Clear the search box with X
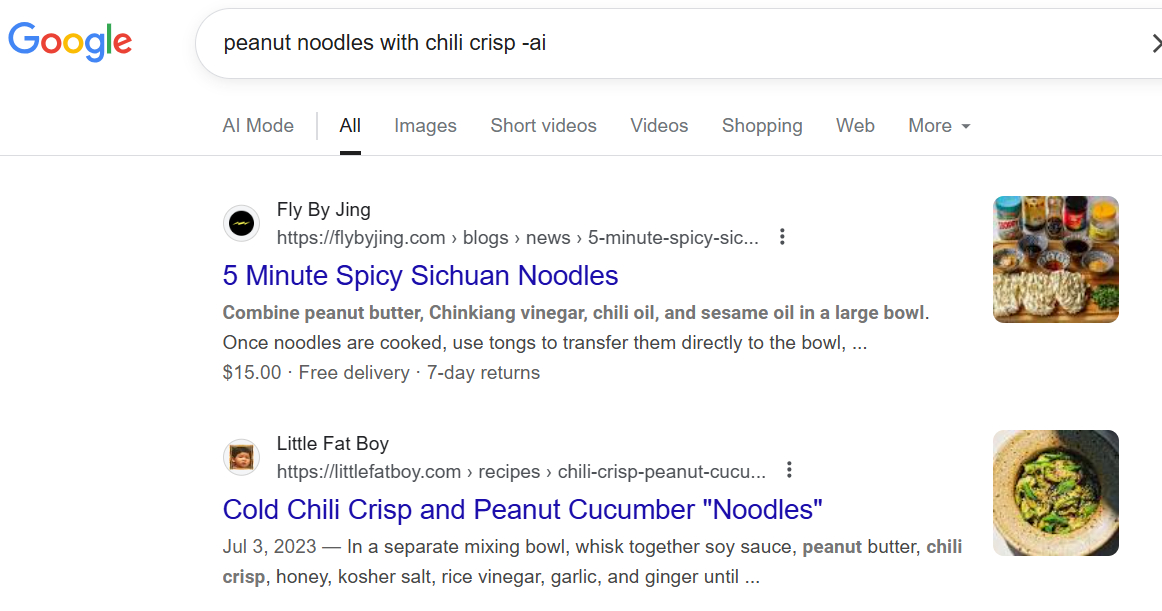The width and height of the screenshot is (1162, 611). (x=1155, y=43)
